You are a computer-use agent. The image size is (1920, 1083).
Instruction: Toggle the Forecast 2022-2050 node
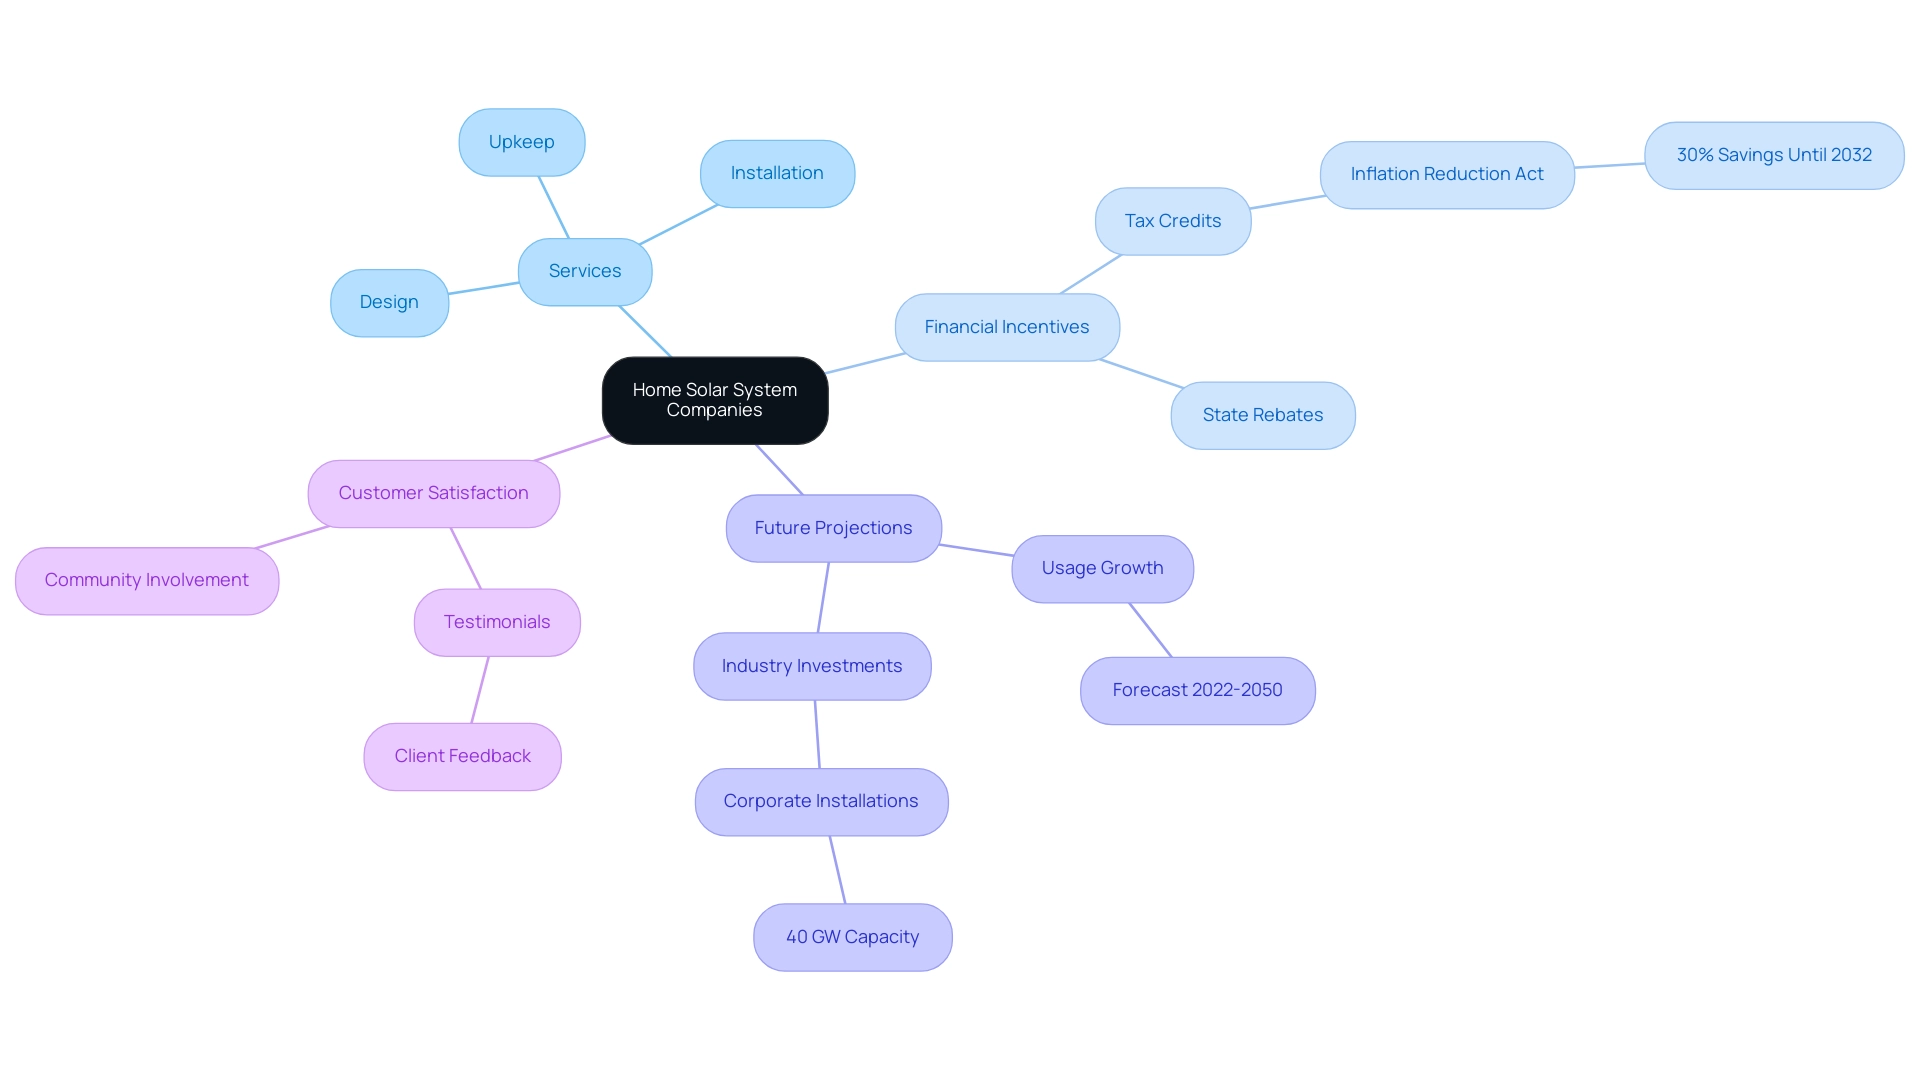tap(1193, 689)
